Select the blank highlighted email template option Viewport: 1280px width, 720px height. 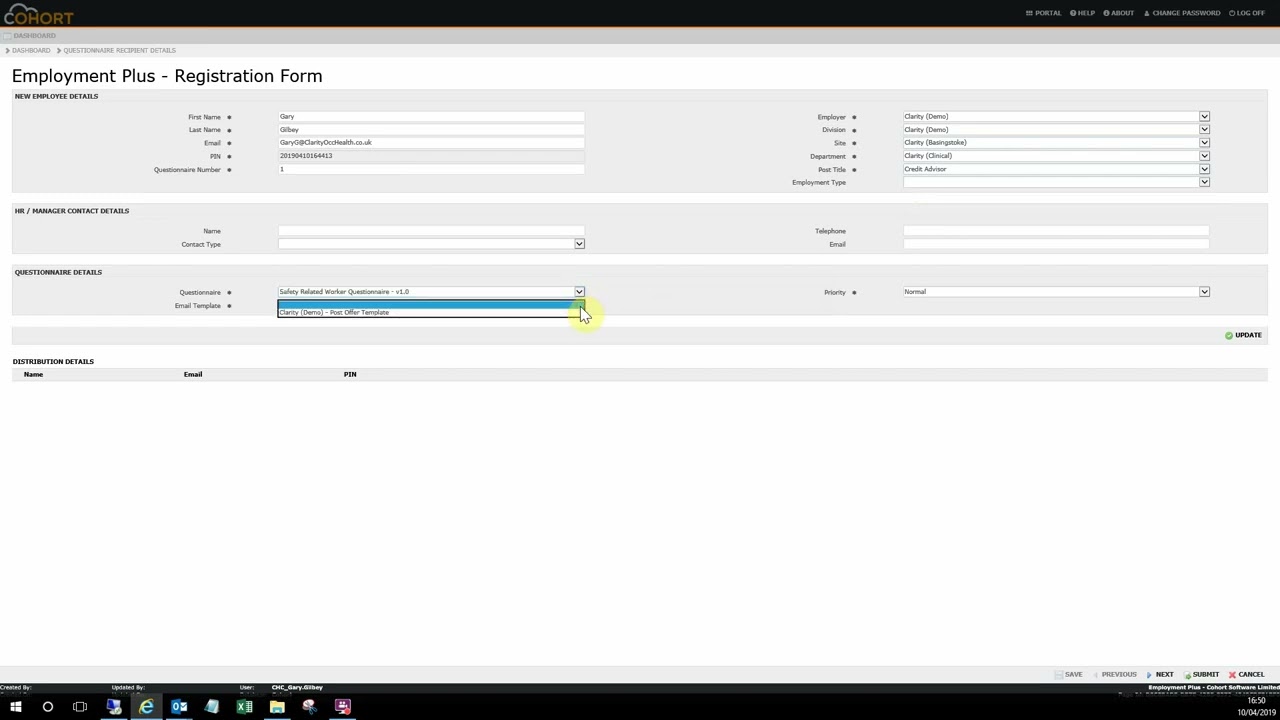[431, 305]
